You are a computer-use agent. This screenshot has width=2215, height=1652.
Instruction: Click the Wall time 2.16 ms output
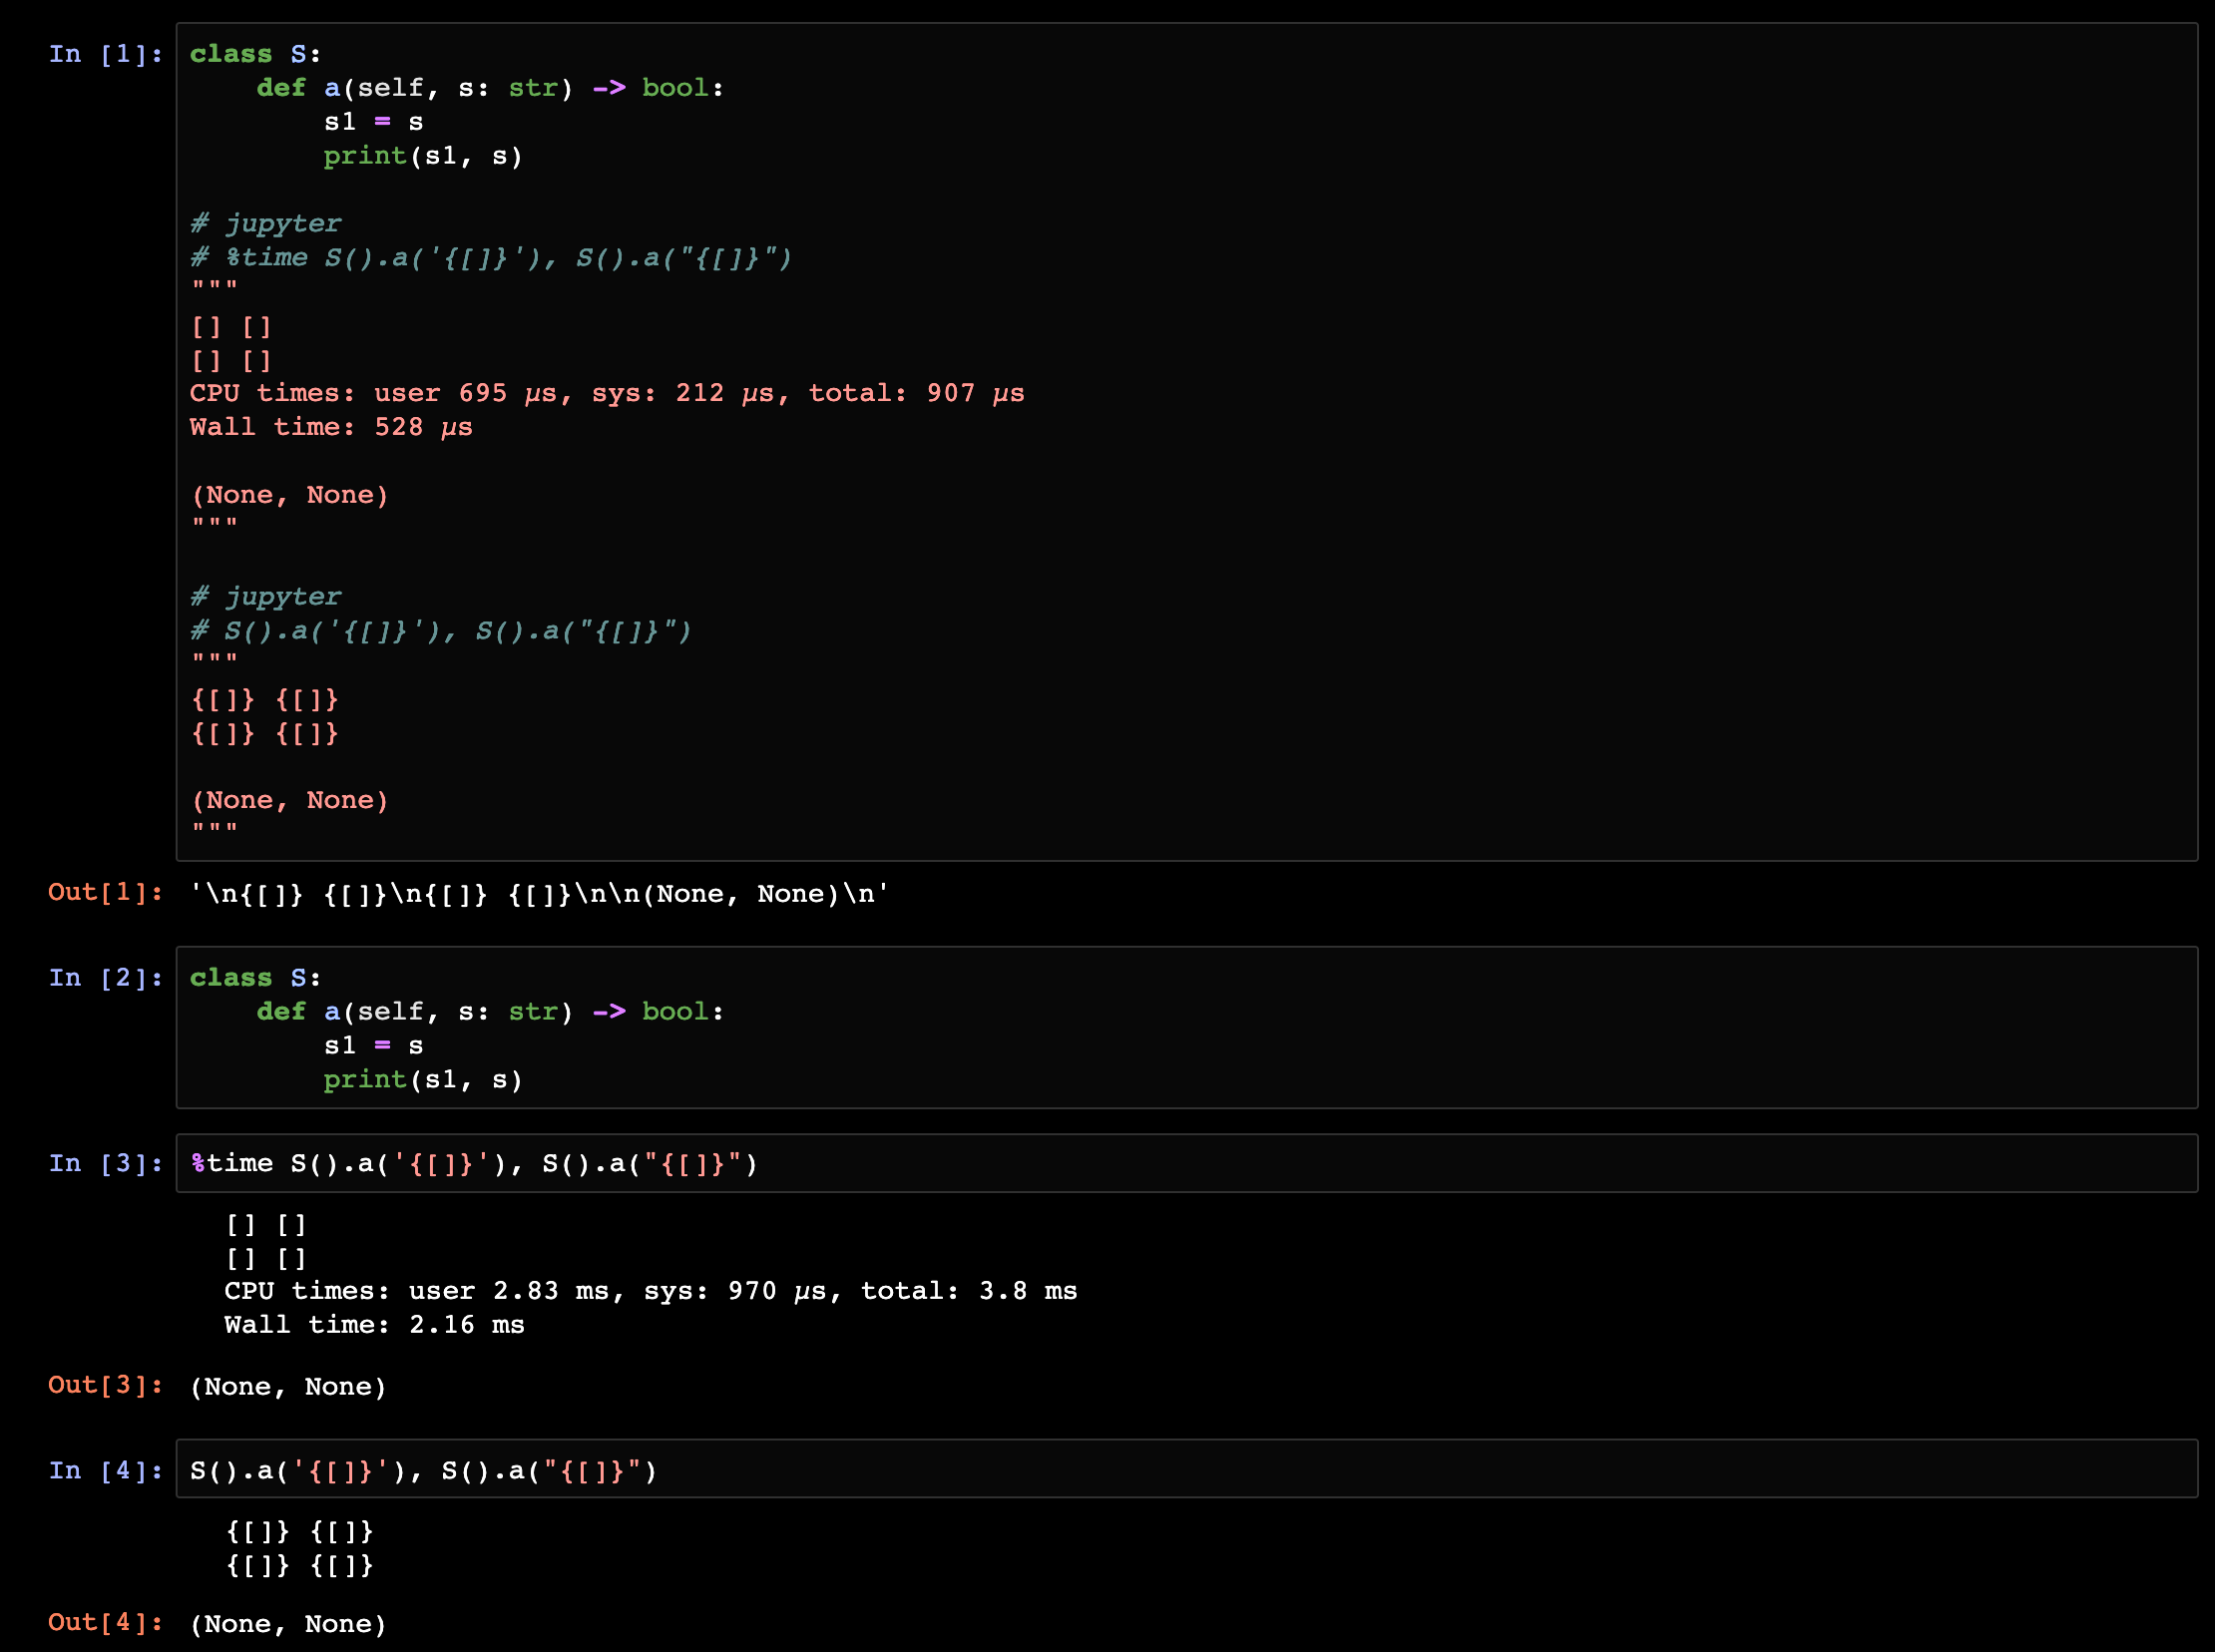(x=374, y=1325)
